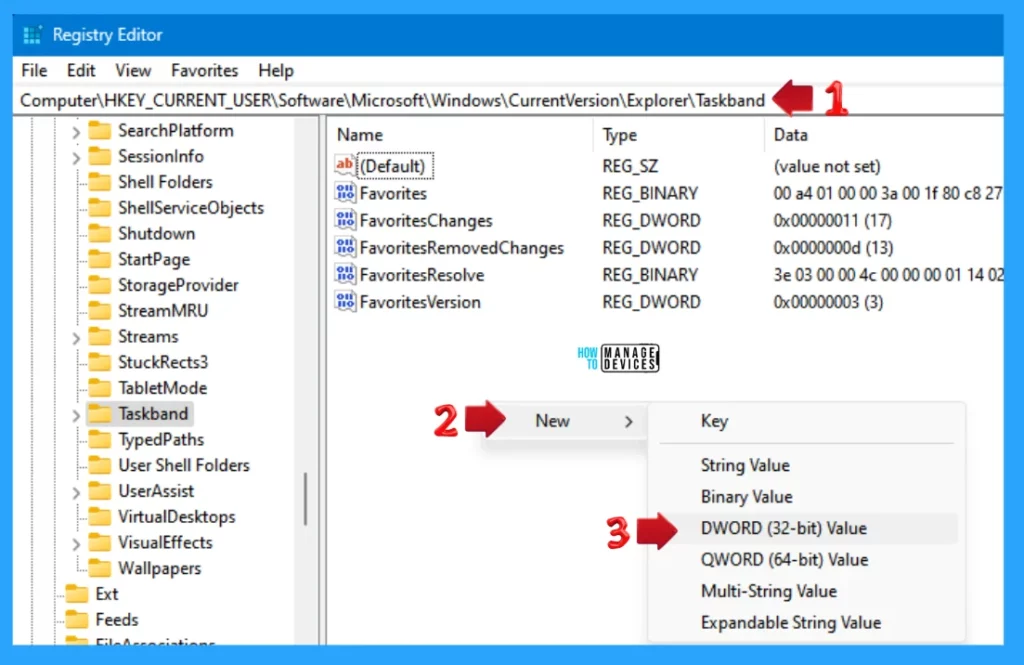
Task: Click the FavoritesVersion DWORD value icon
Action: tap(345, 302)
